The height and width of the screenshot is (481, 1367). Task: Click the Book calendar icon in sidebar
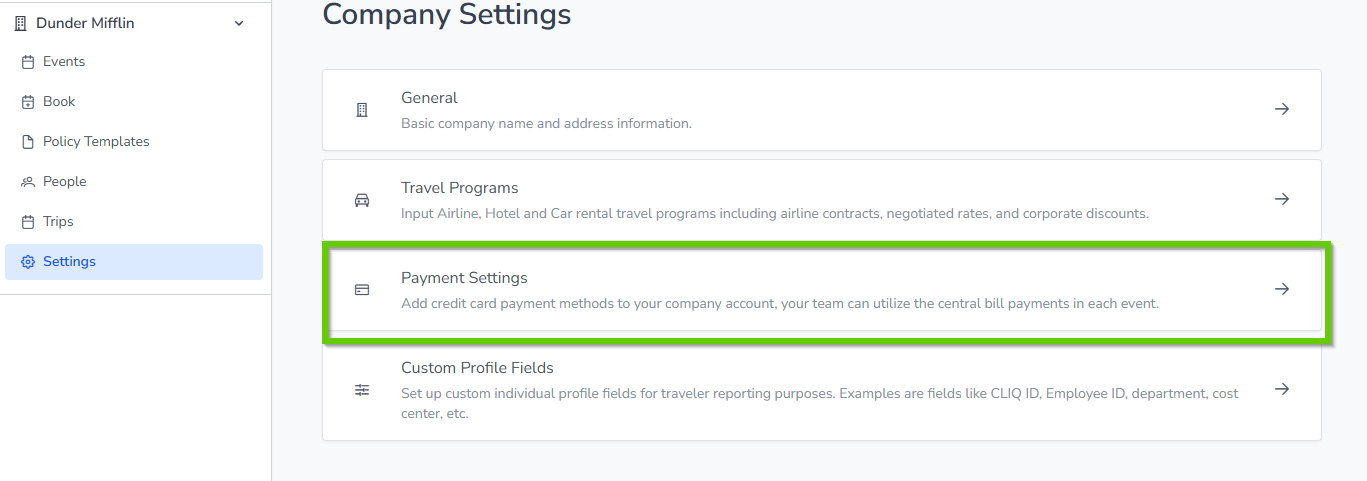tap(28, 102)
